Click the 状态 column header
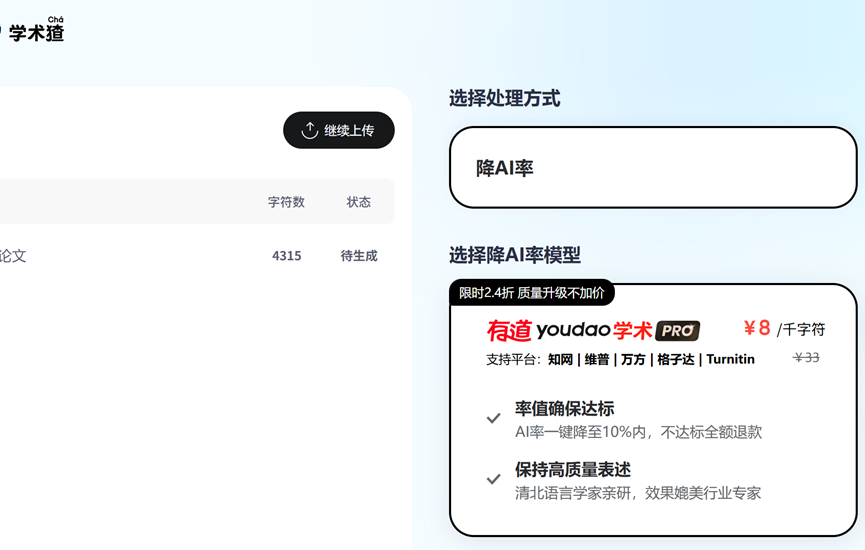The width and height of the screenshot is (865, 550). 359,202
